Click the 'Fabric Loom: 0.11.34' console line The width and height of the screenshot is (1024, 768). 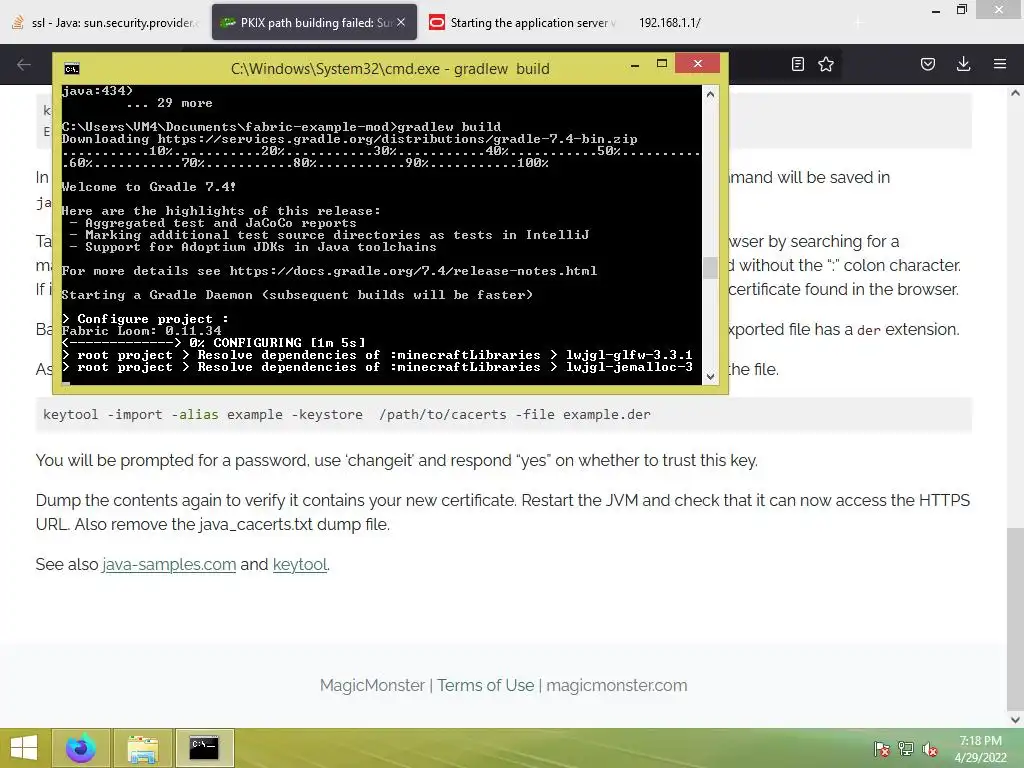(x=142, y=330)
